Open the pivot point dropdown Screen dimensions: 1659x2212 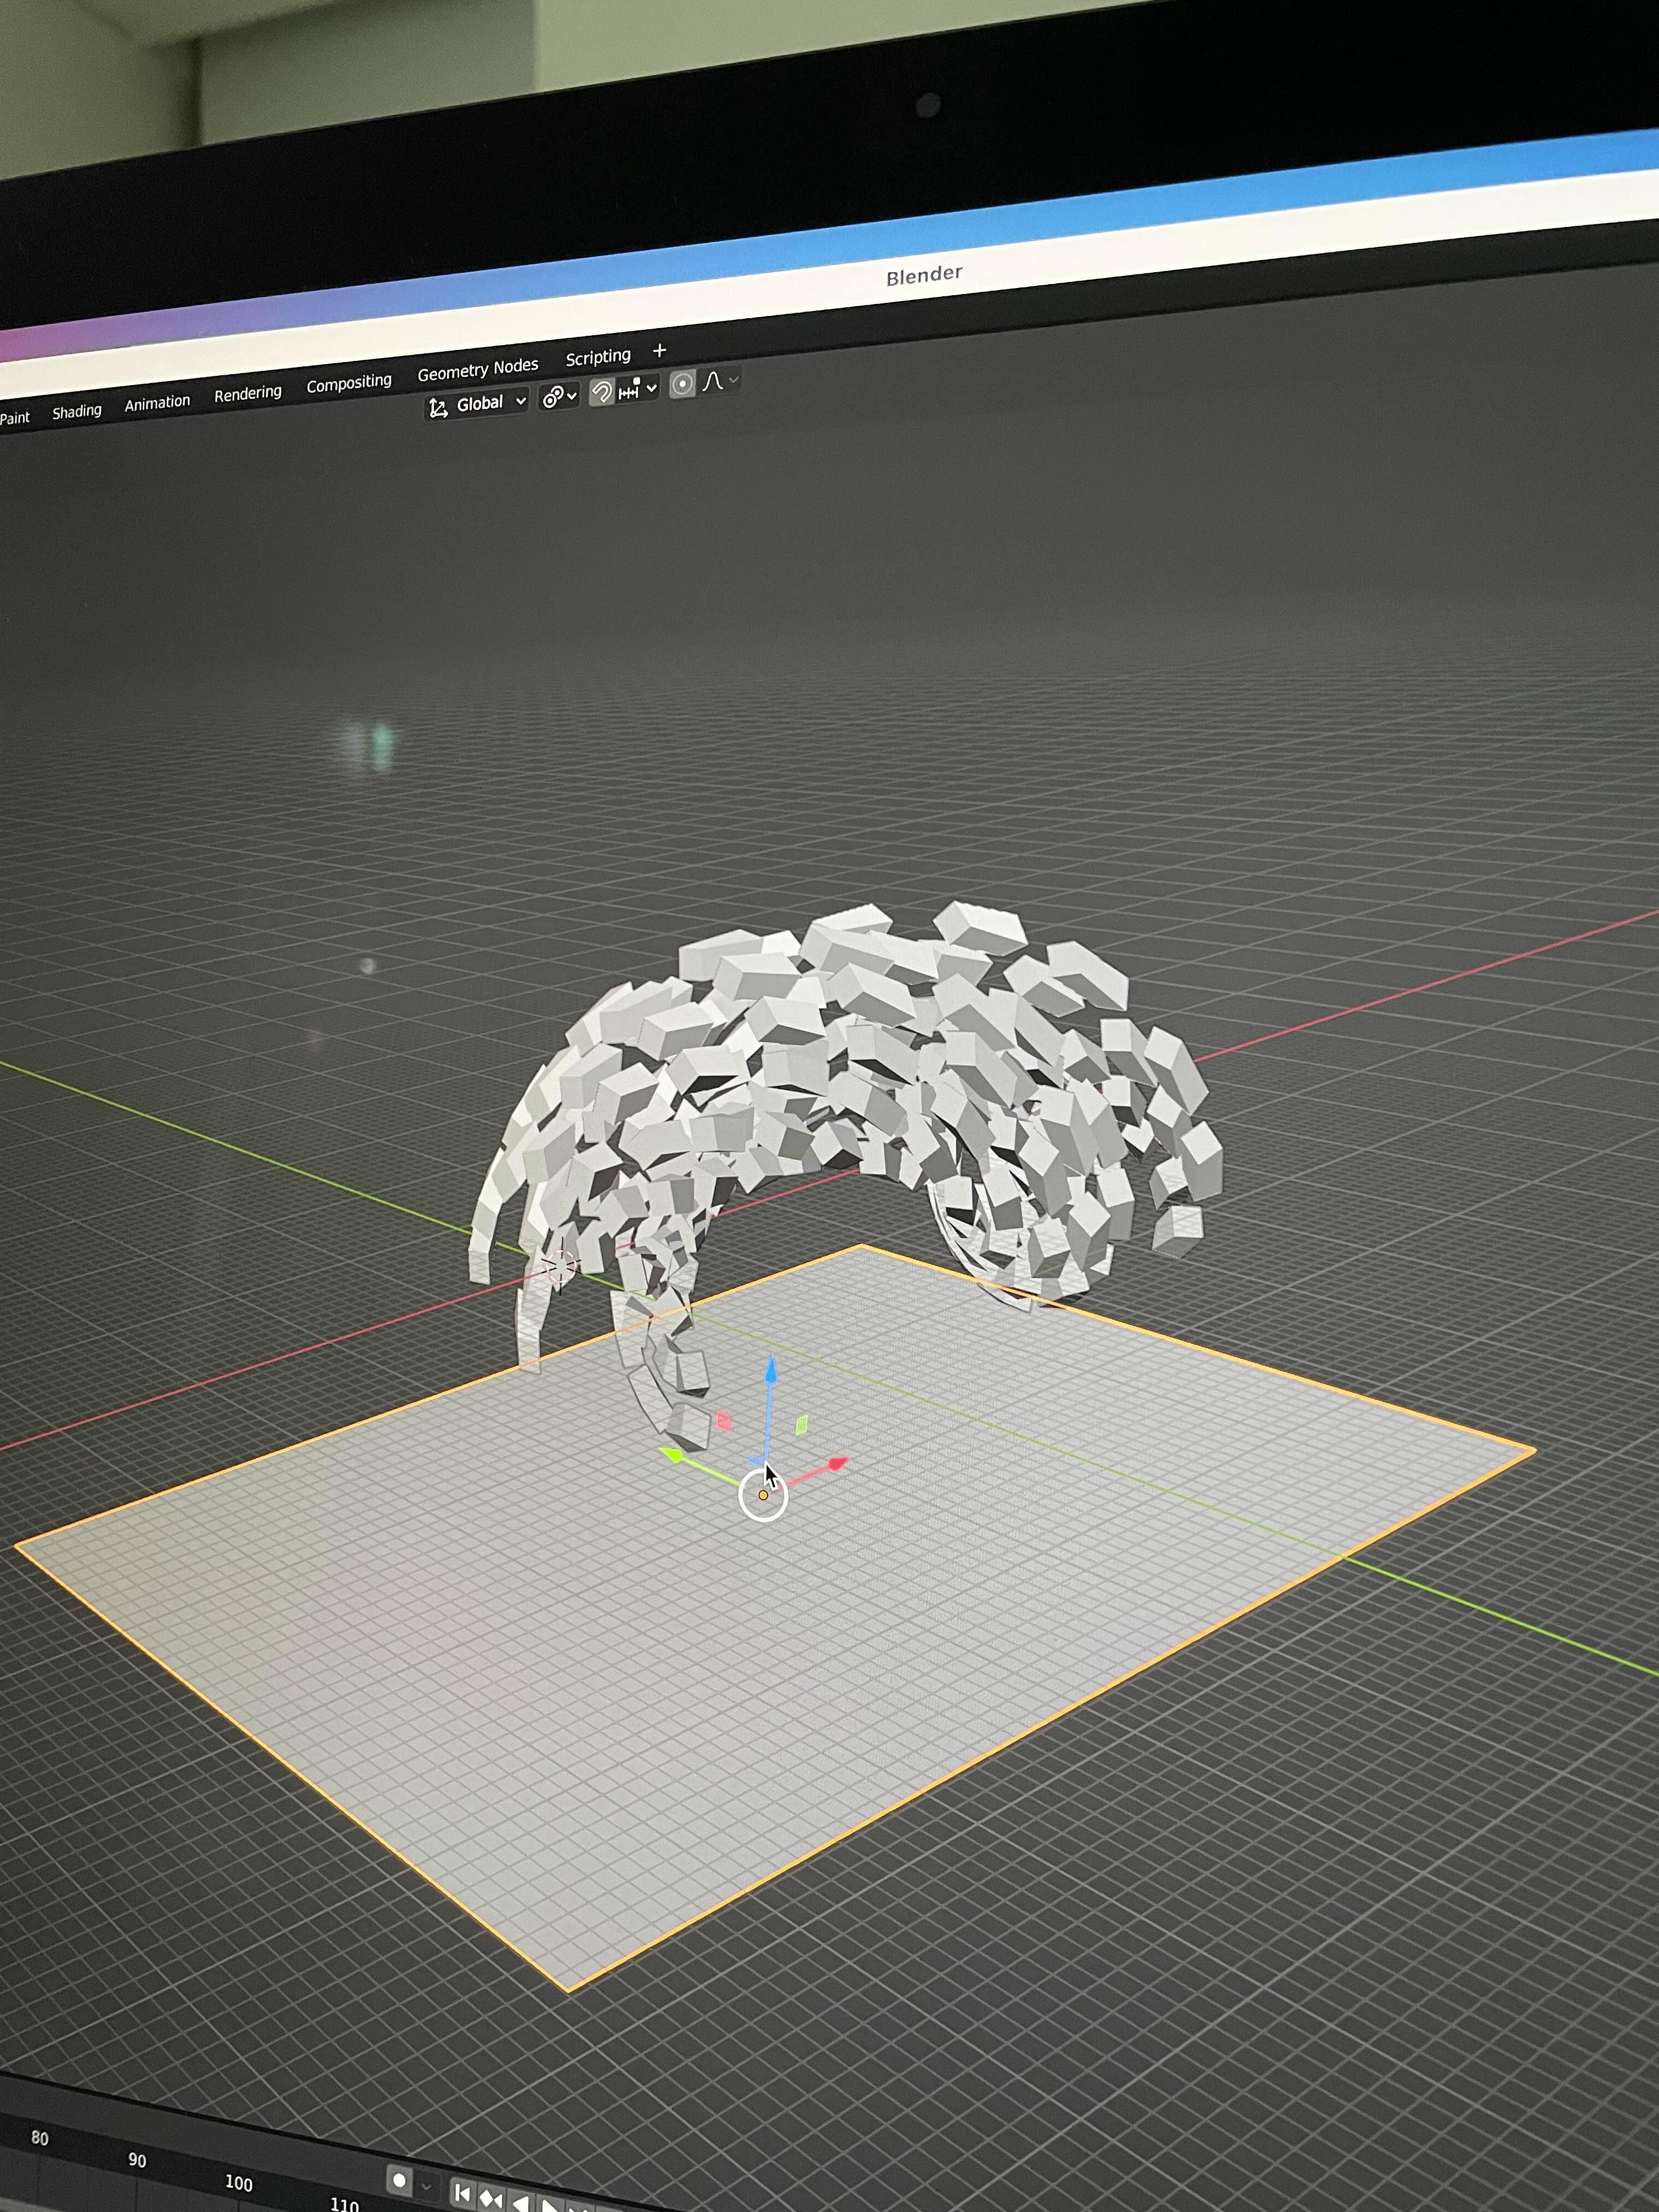coord(559,397)
